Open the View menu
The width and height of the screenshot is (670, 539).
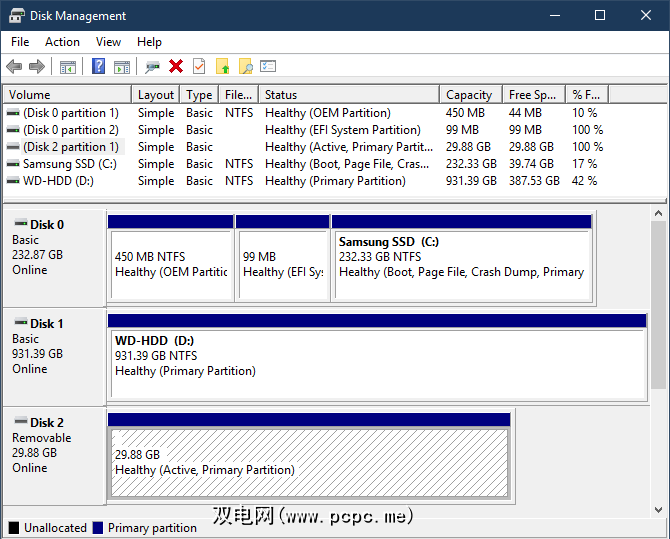point(108,42)
